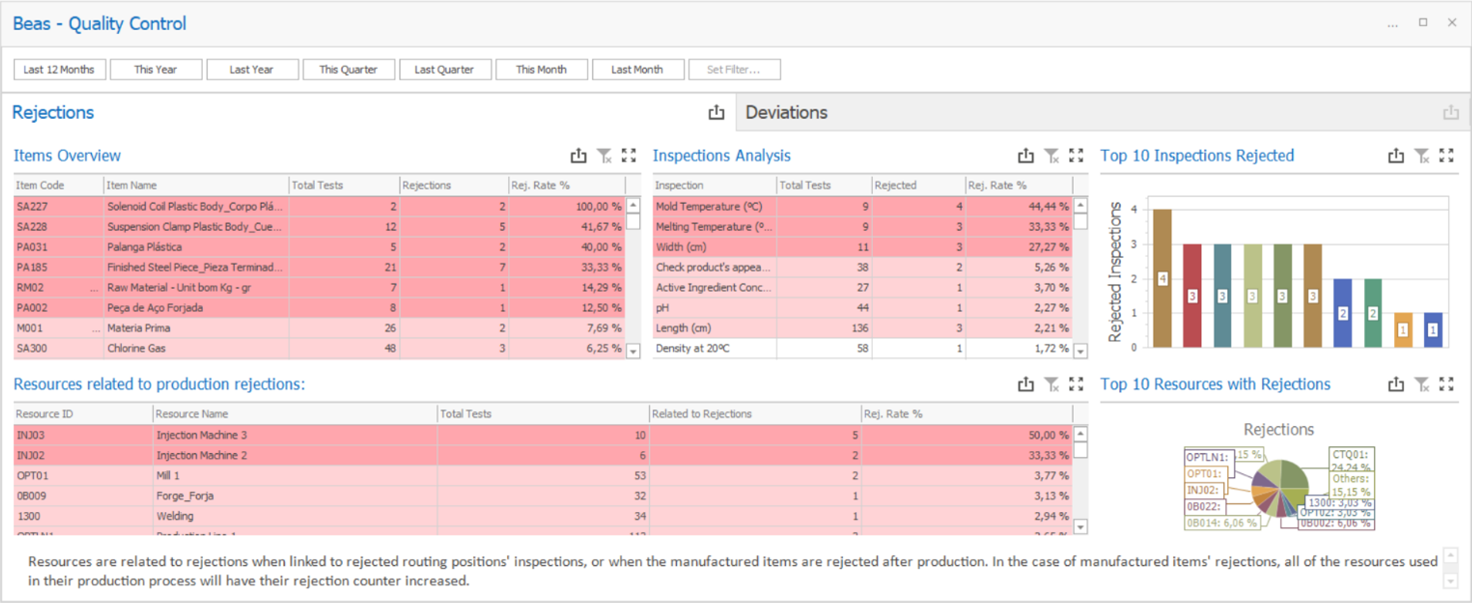The image size is (1472, 603).
Task: Apply the This Quarter filter
Action: (348, 70)
